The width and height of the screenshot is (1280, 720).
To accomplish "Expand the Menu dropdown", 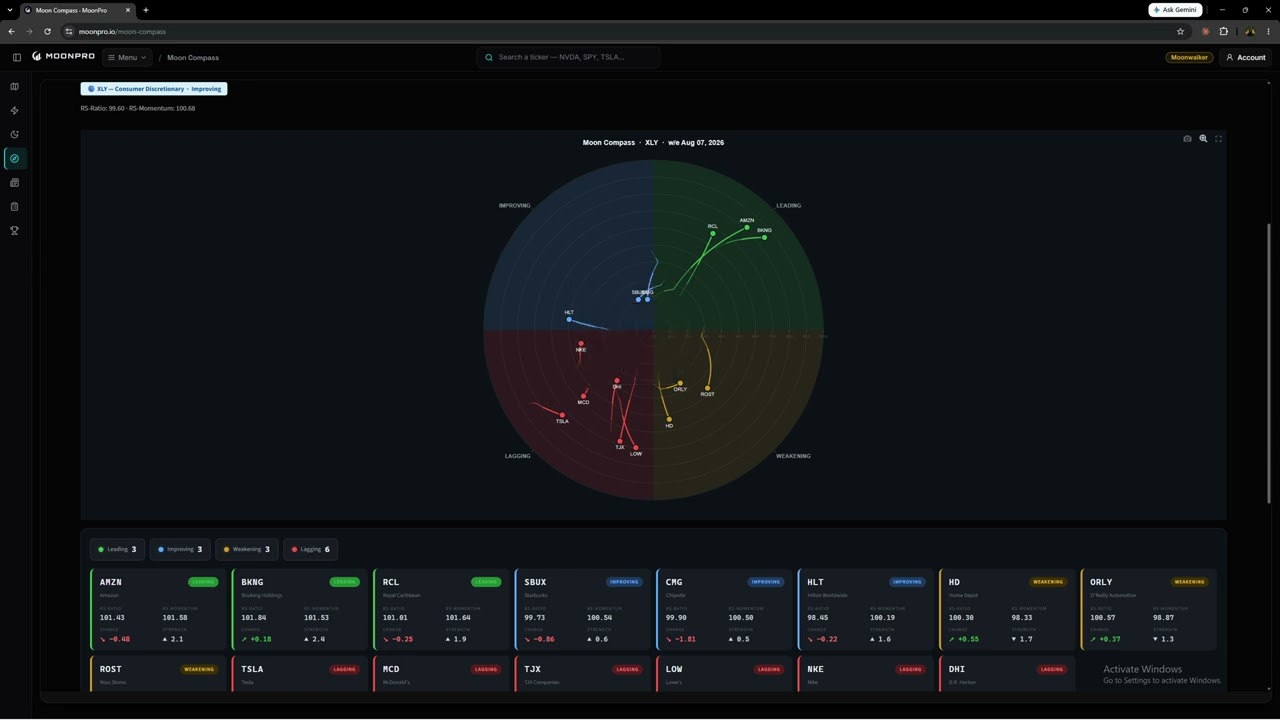I will (127, 57).
